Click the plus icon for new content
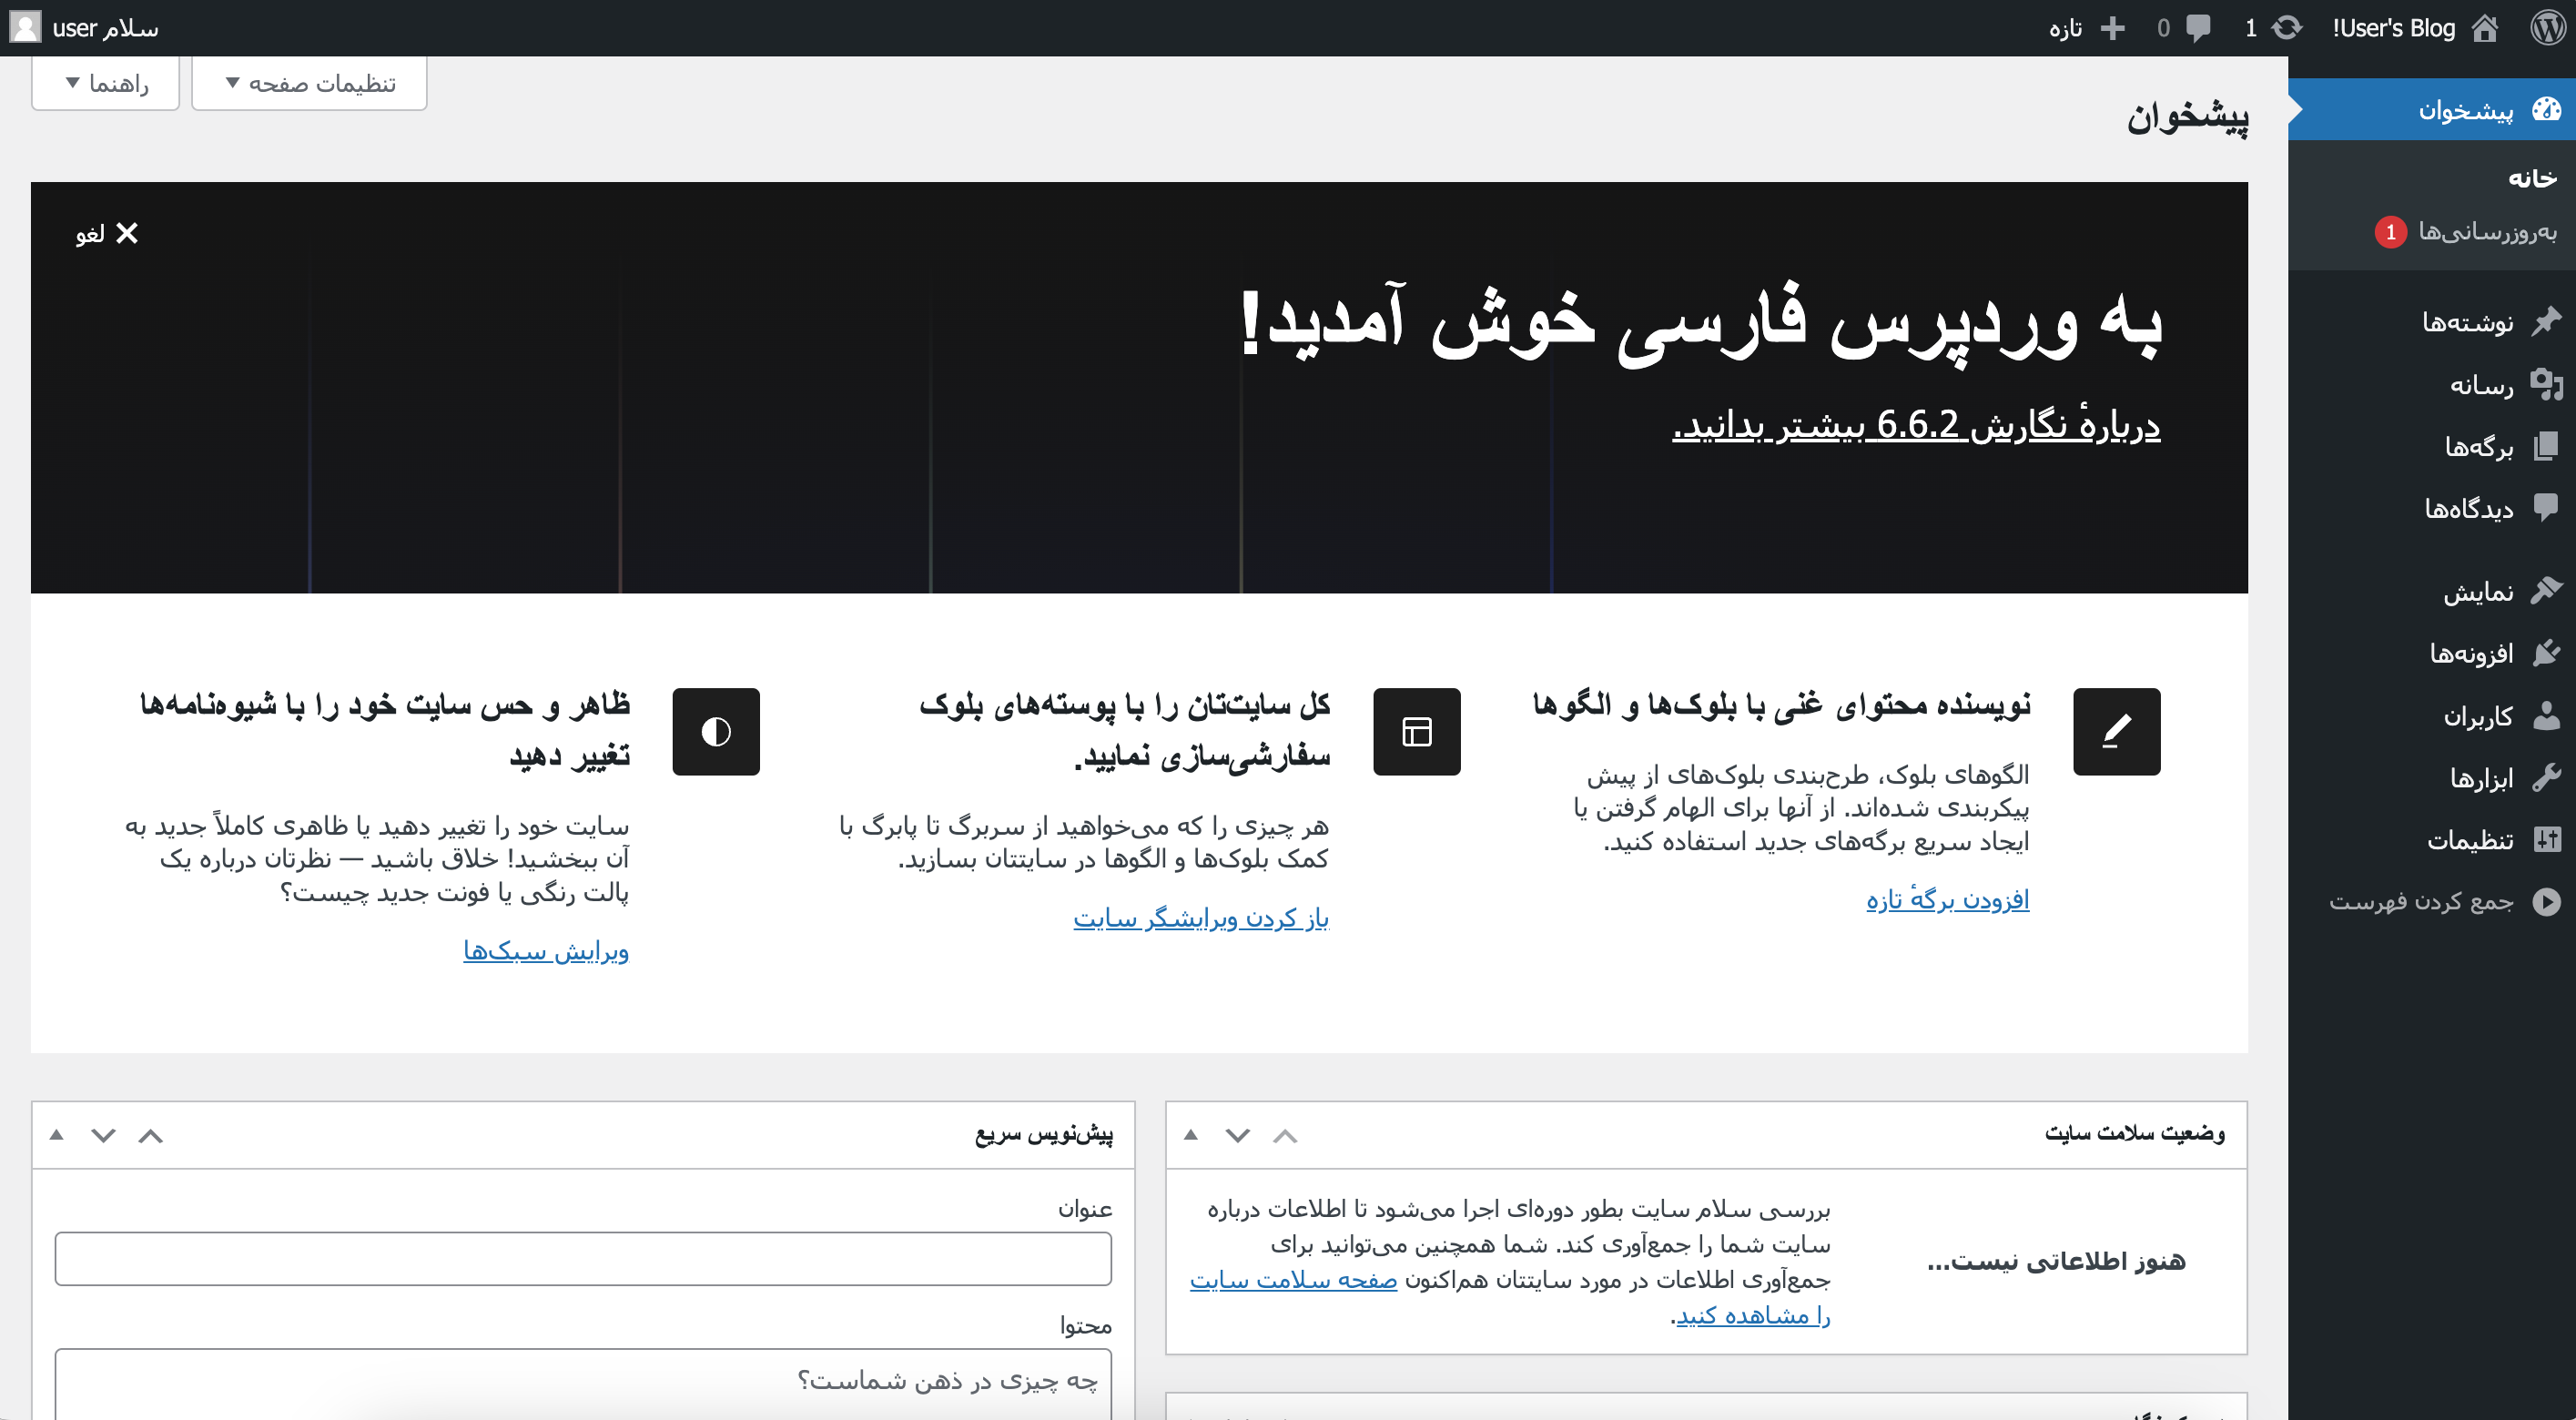 (x=2112, y=27)
